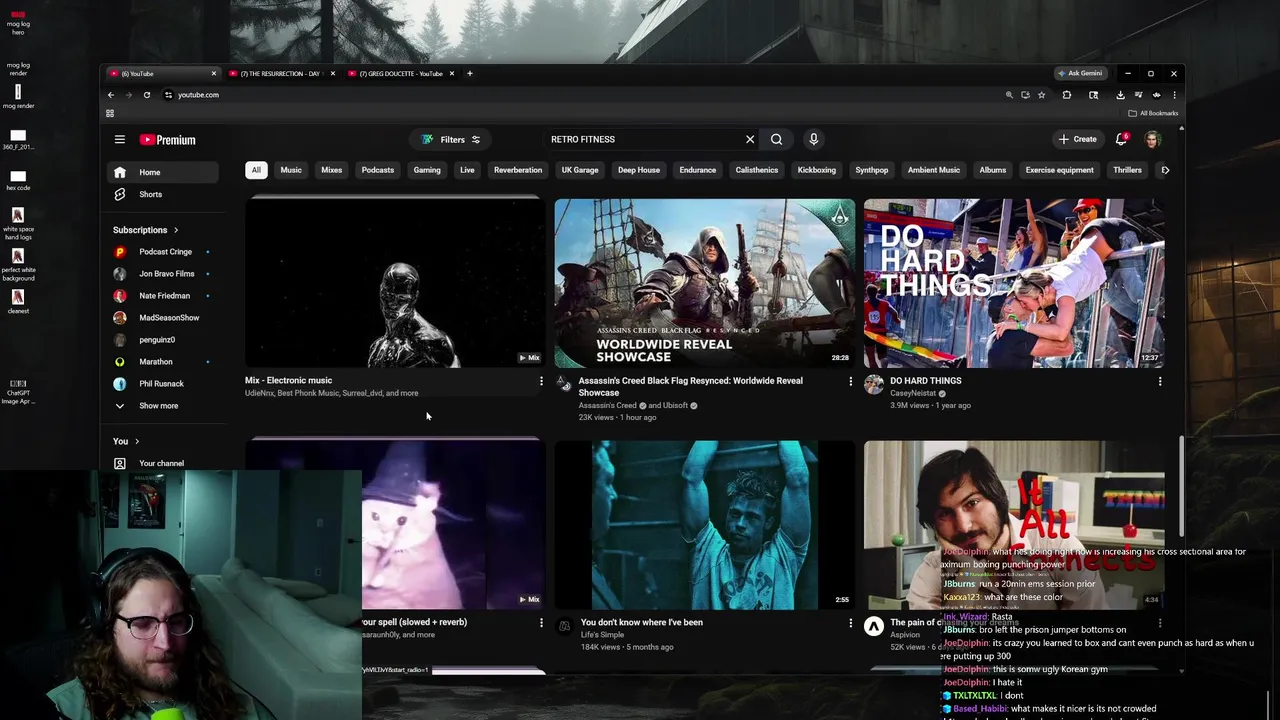
Task: Switch to THE RESURRECTION tab
Action: (x=280, y=73)
